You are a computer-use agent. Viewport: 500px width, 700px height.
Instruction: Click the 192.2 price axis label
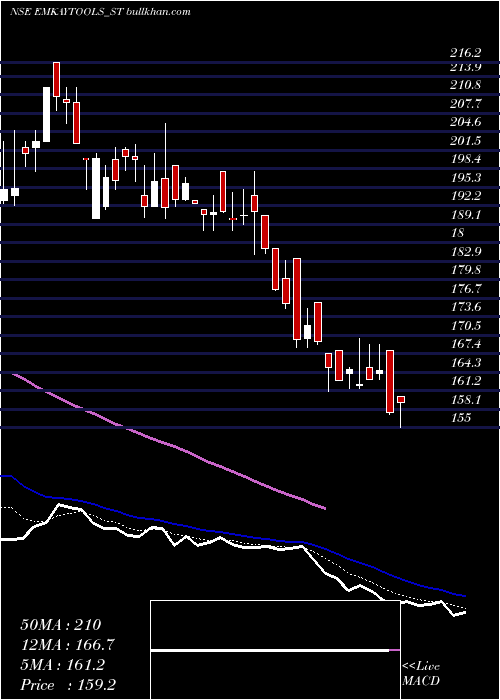(466, 196)
